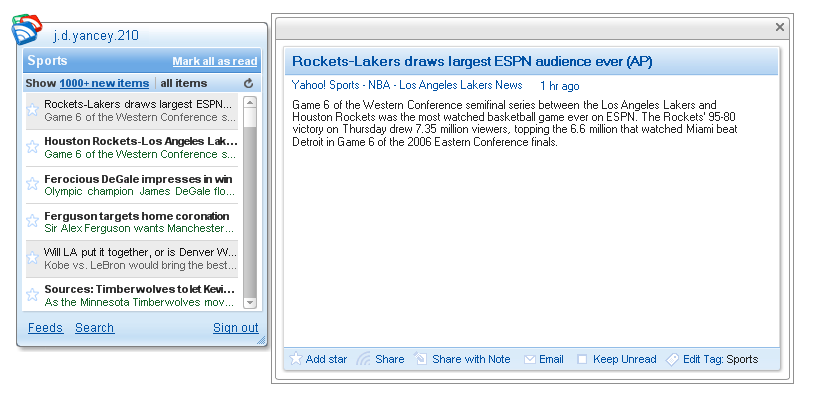The image size is (813, 409).
Task: Click snippet 'Kobe vs. LeBron would bring the best...'
Action: pyautogui.click(x=140, y=265)
